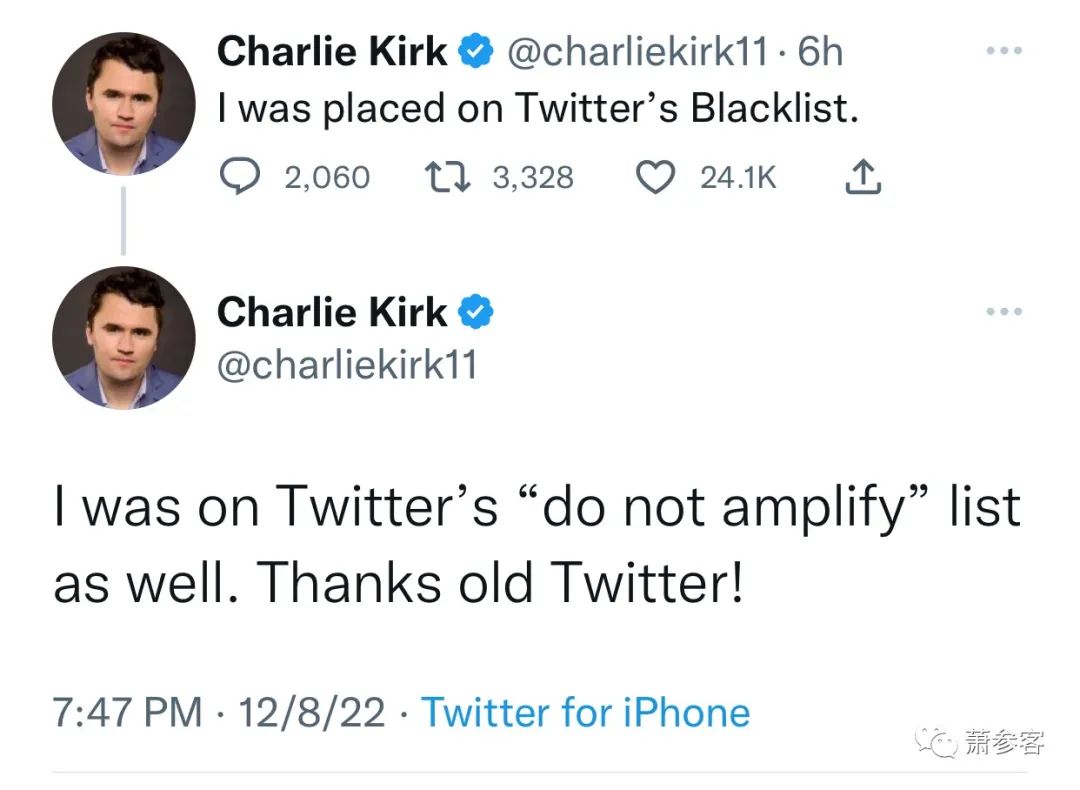Open the 6h timestamp link
1080x790 pixels.
click(x=821, y=52)
